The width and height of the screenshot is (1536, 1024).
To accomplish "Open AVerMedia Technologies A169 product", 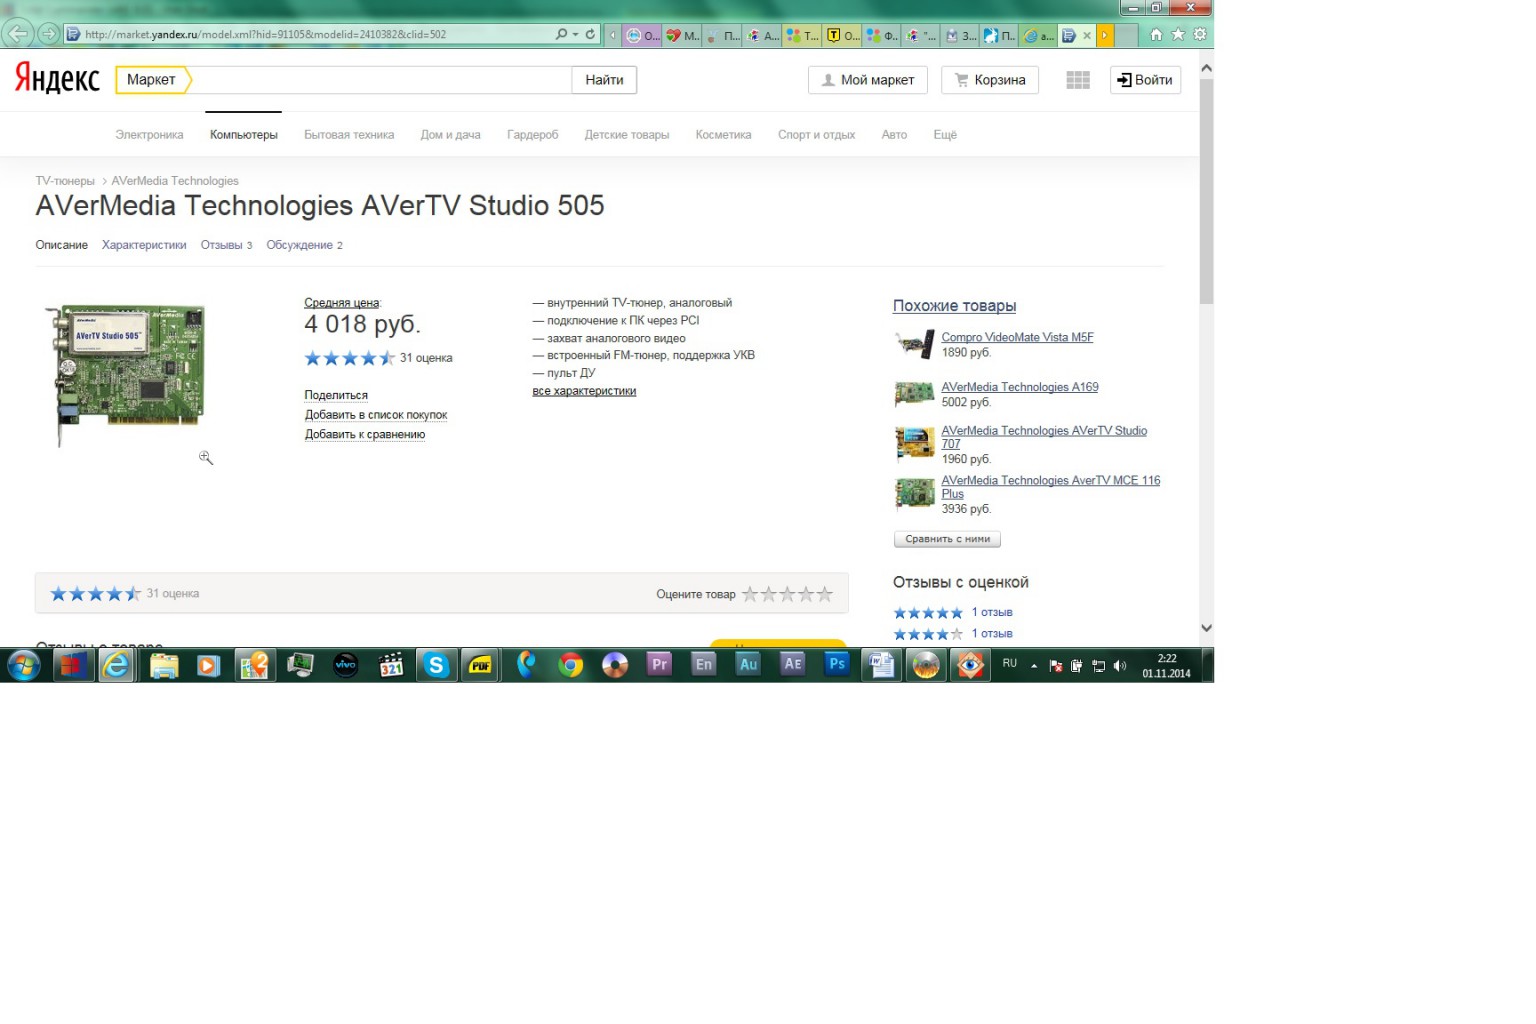I will click(x=1020, y=387).
